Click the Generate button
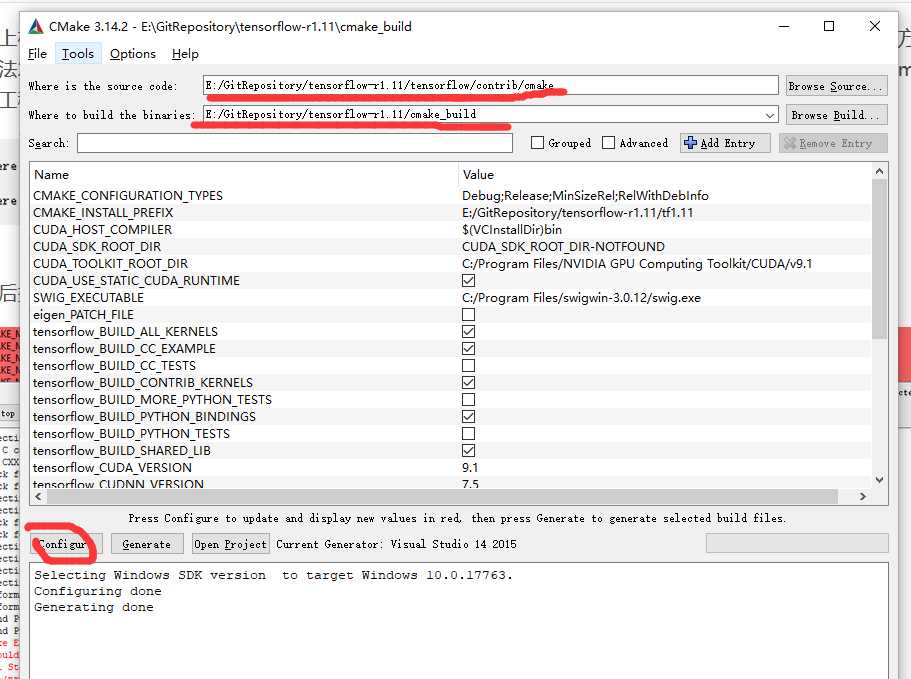911x679 pixels. (x=147, y=544)
